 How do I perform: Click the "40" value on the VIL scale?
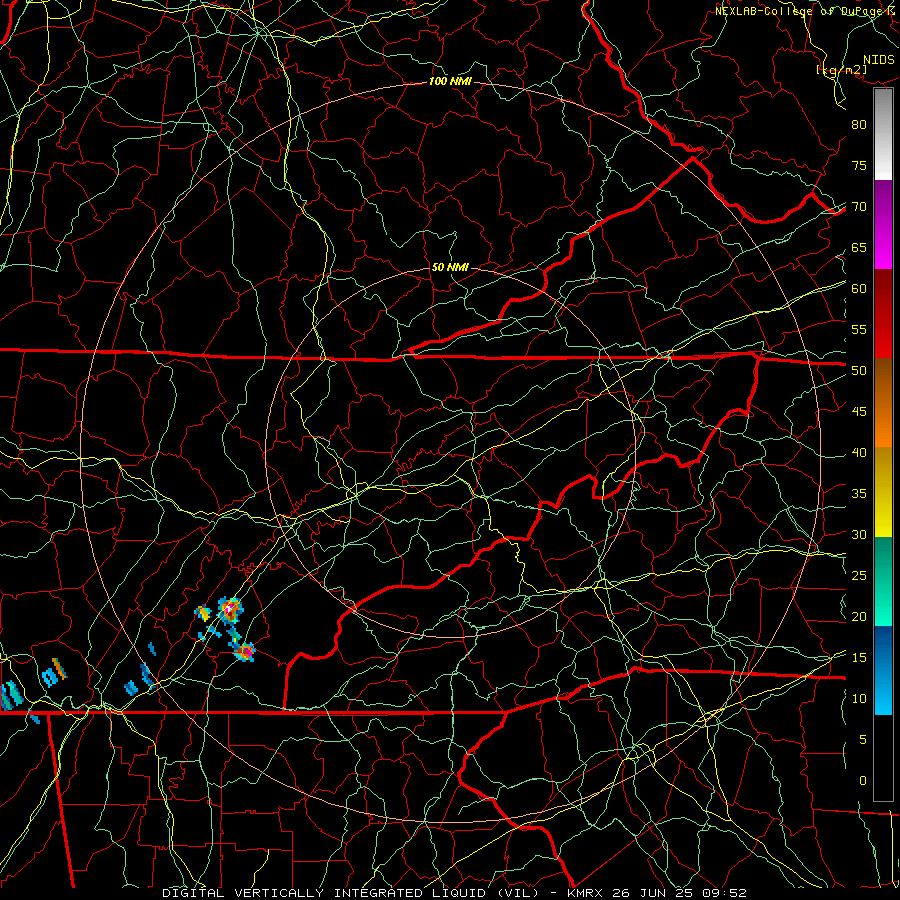859,453
